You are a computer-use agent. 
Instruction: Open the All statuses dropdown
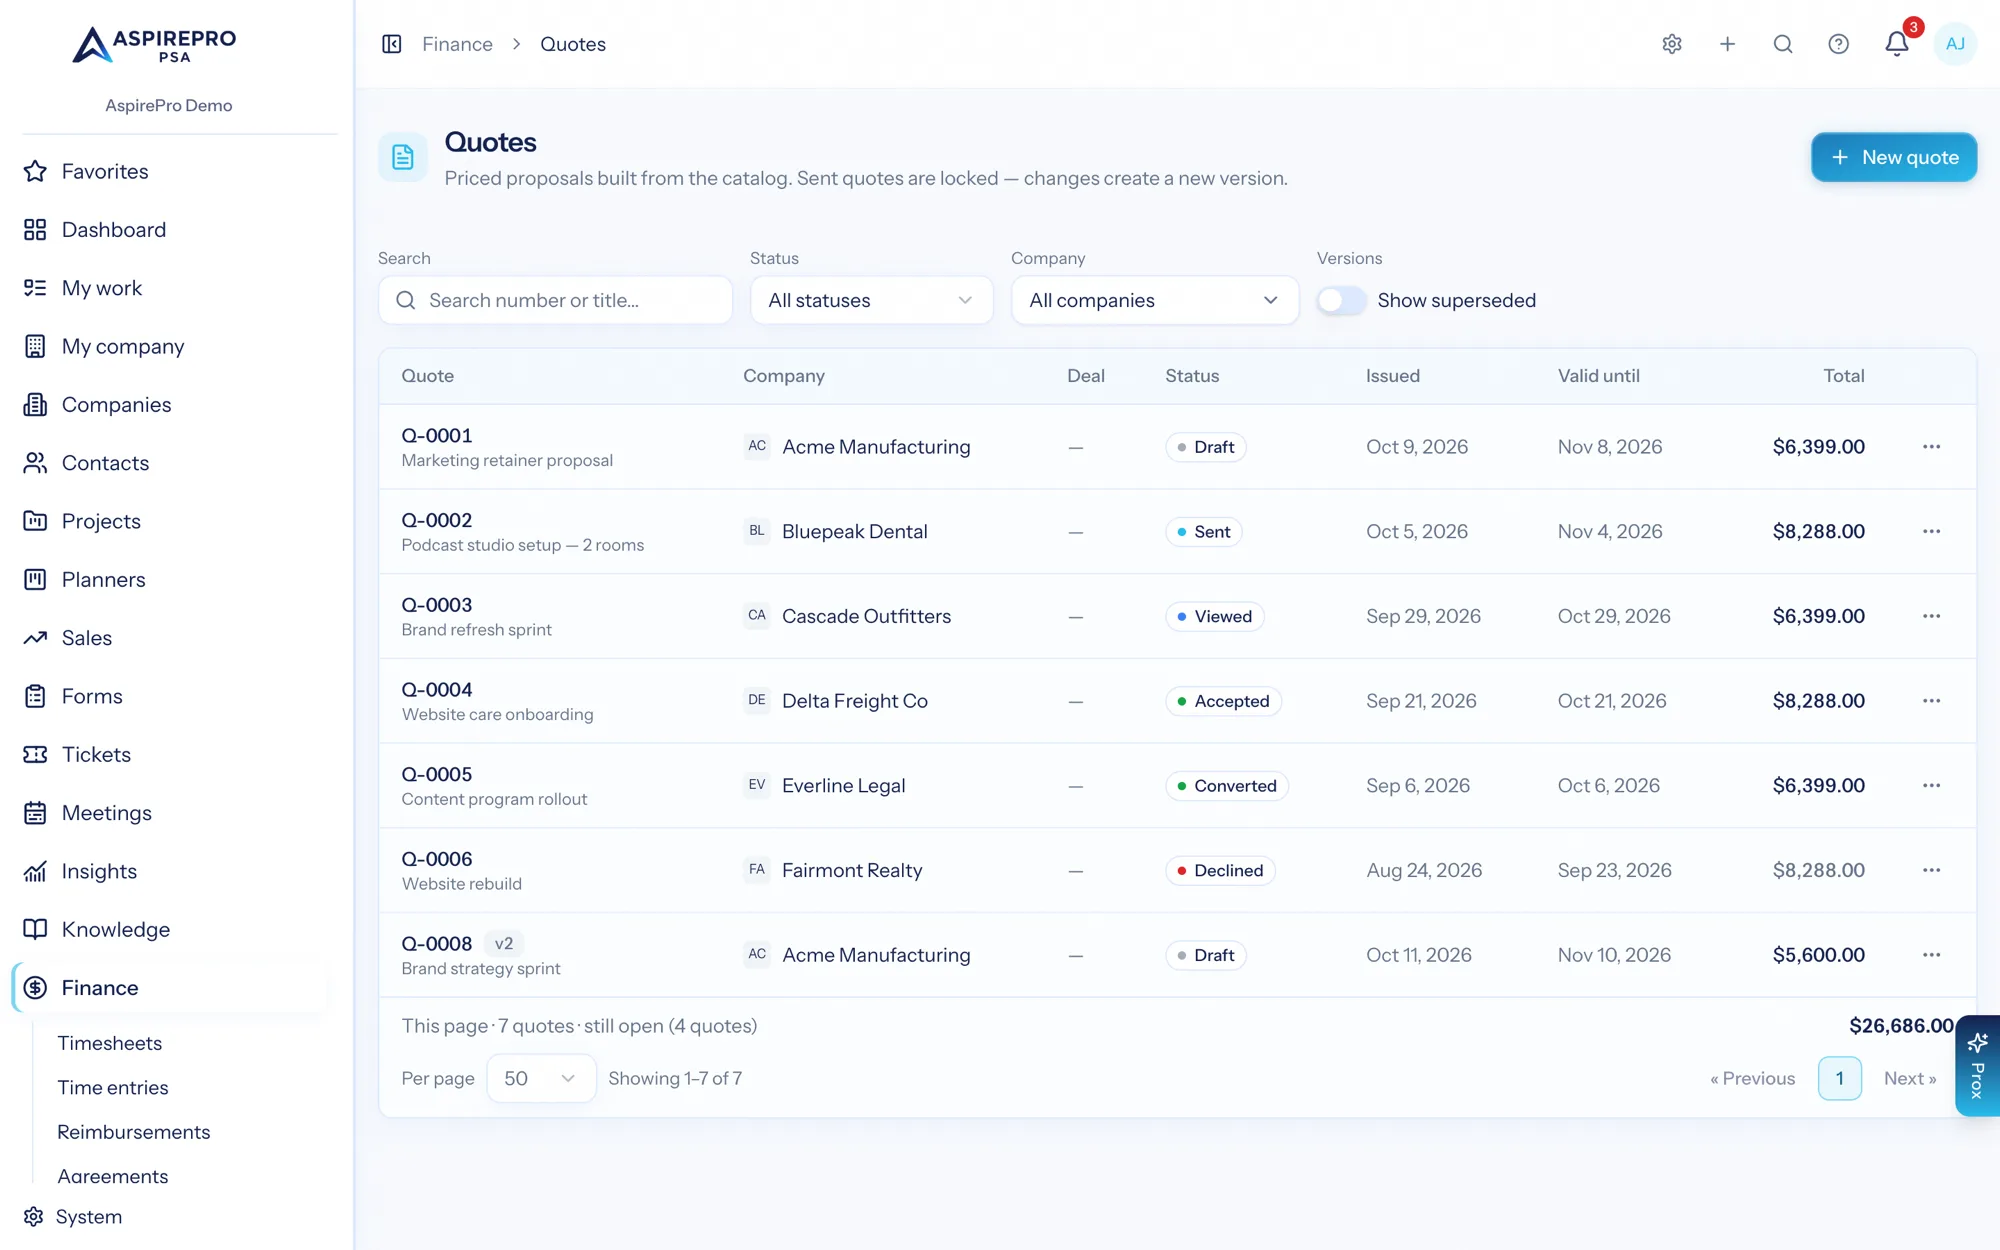pos(871,300)
